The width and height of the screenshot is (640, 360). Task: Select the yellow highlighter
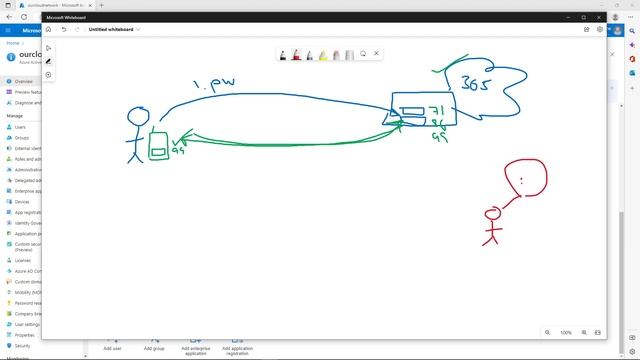[323, 55]
